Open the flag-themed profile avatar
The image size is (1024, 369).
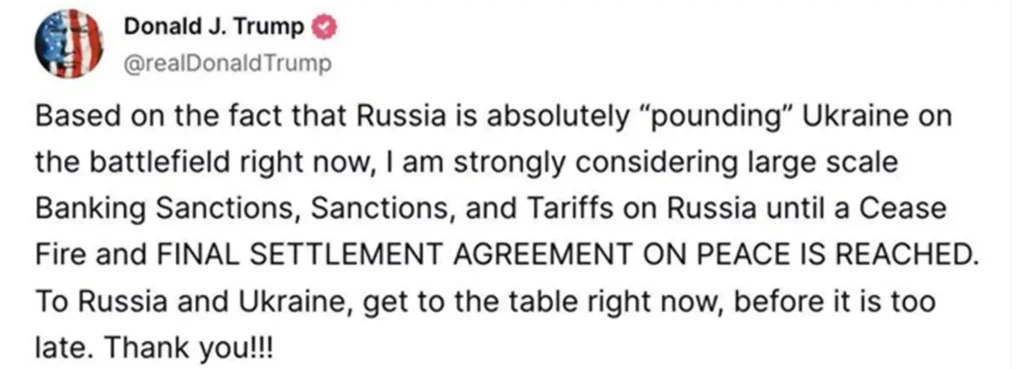(69, 44)
